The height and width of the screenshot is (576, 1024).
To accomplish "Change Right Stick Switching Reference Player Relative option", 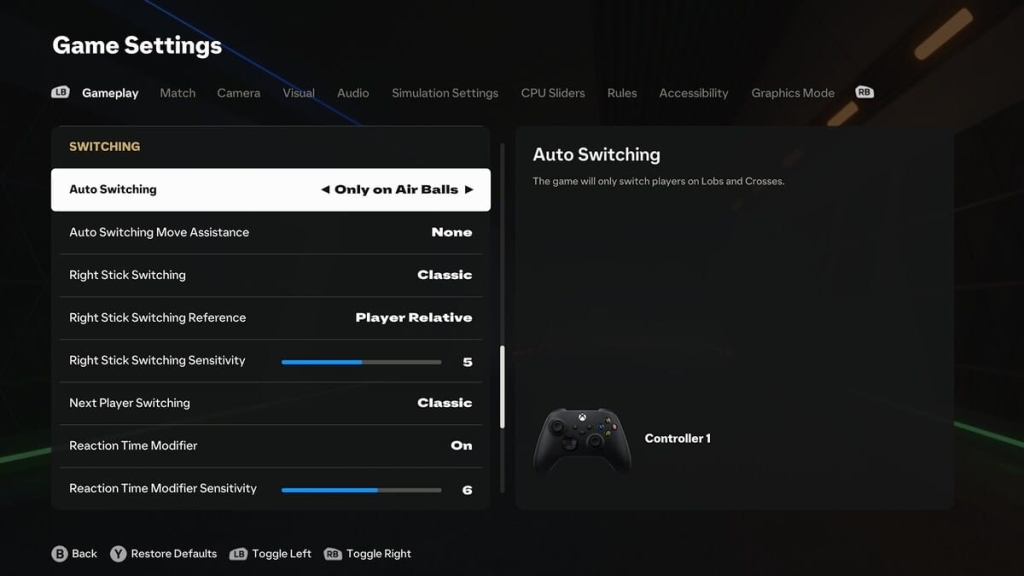I will coord(270,317).
